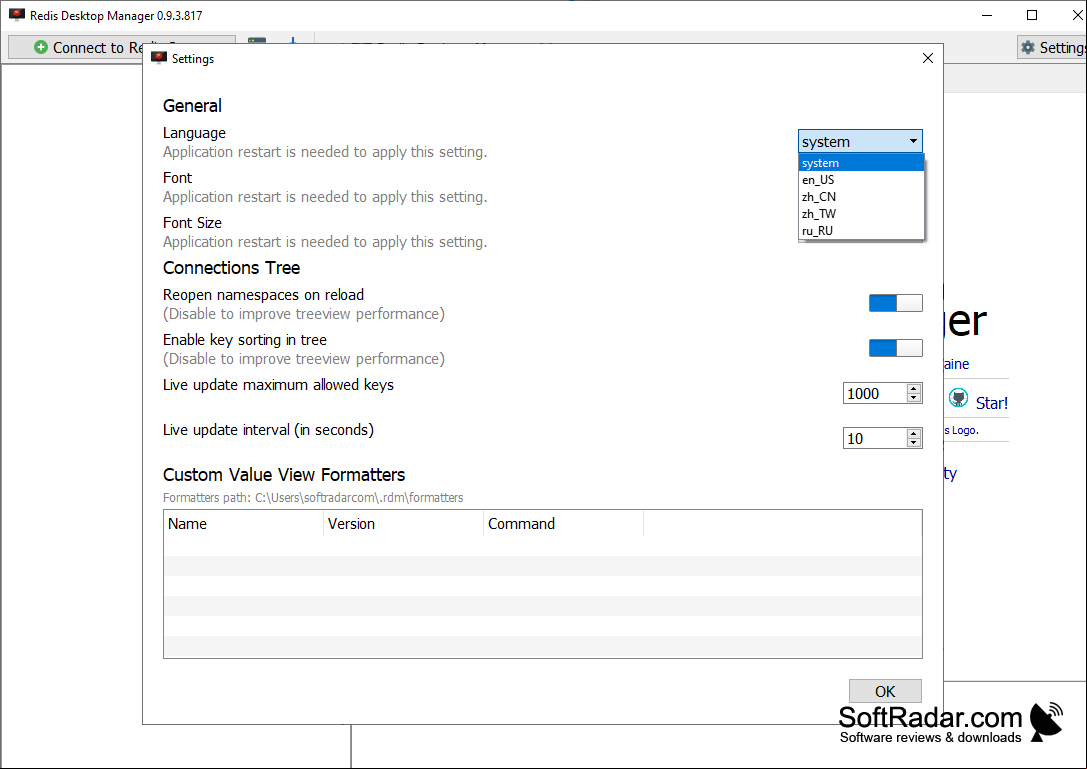Choose en_US from the language list
This screenshot has height=769, width=1087.
click(861, 180)
